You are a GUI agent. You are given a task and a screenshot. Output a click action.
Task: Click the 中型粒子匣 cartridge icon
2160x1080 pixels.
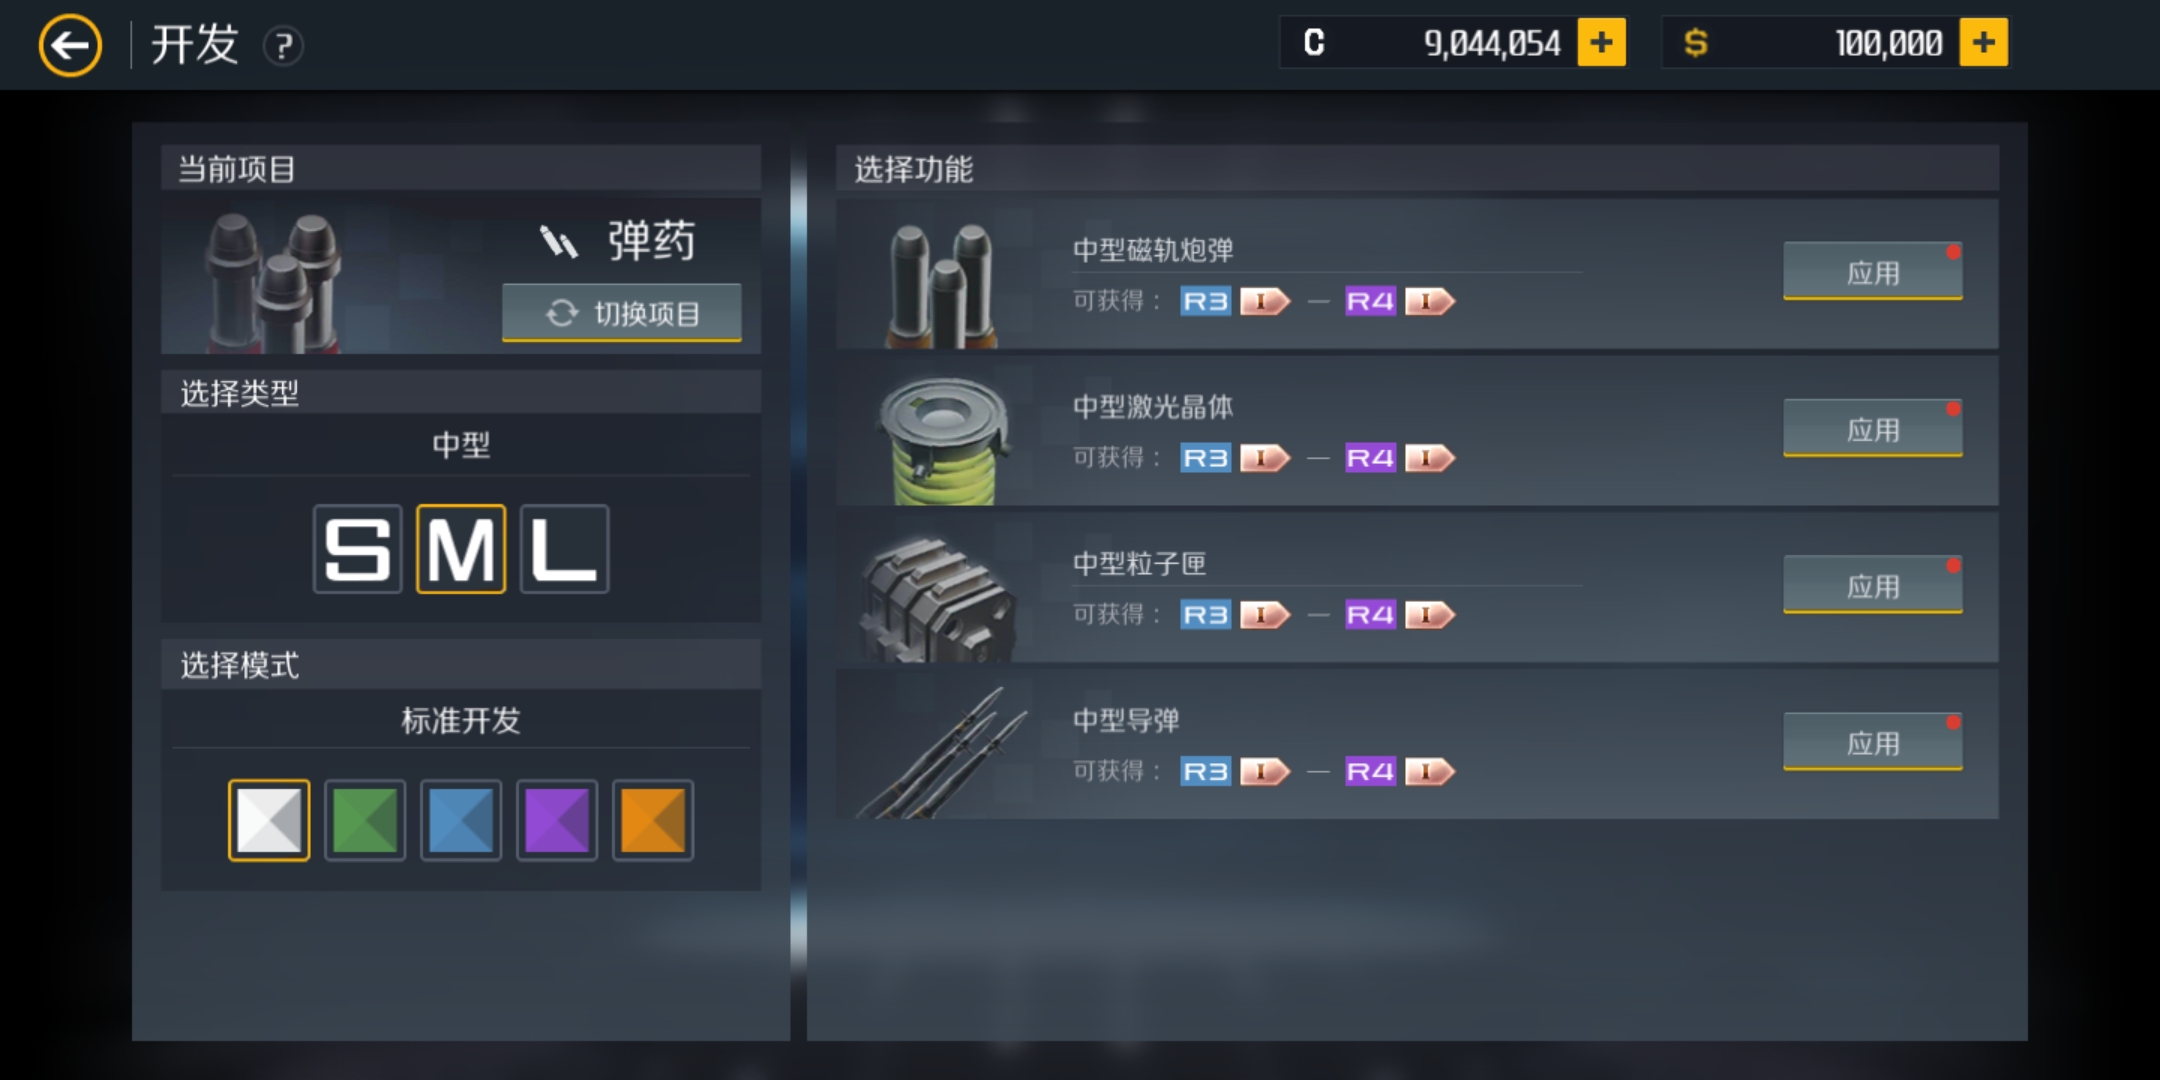click(938, 598)
